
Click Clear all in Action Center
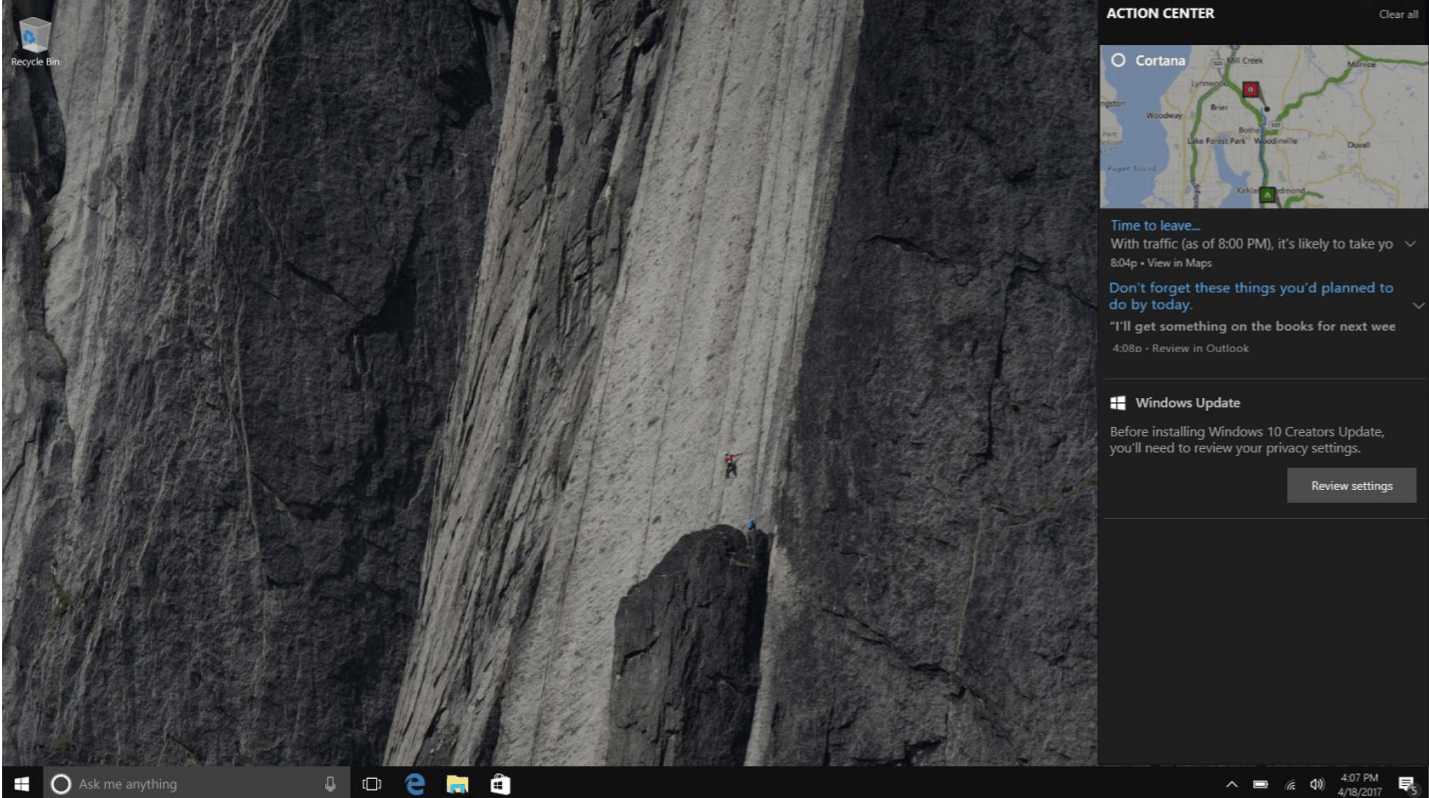[1398, 14]
